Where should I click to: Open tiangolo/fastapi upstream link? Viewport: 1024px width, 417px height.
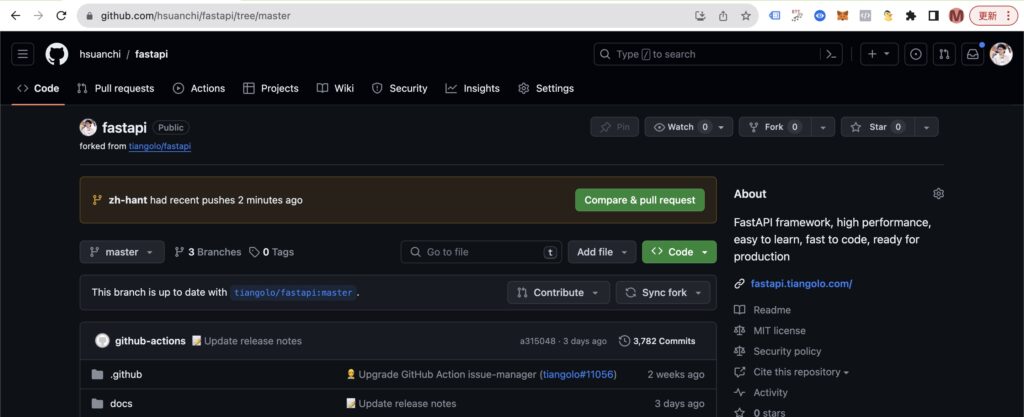click(160, 146)
